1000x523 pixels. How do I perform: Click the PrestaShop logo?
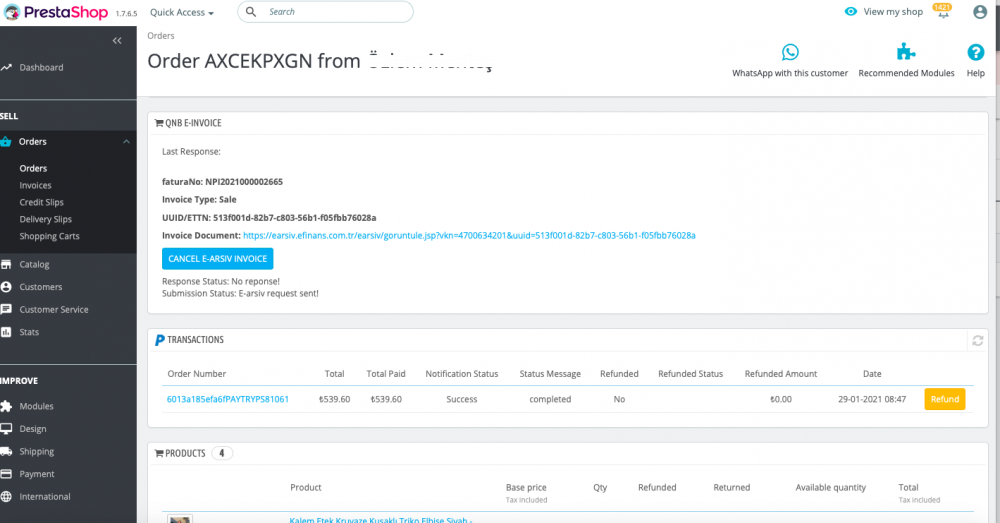tap(55, 12)
